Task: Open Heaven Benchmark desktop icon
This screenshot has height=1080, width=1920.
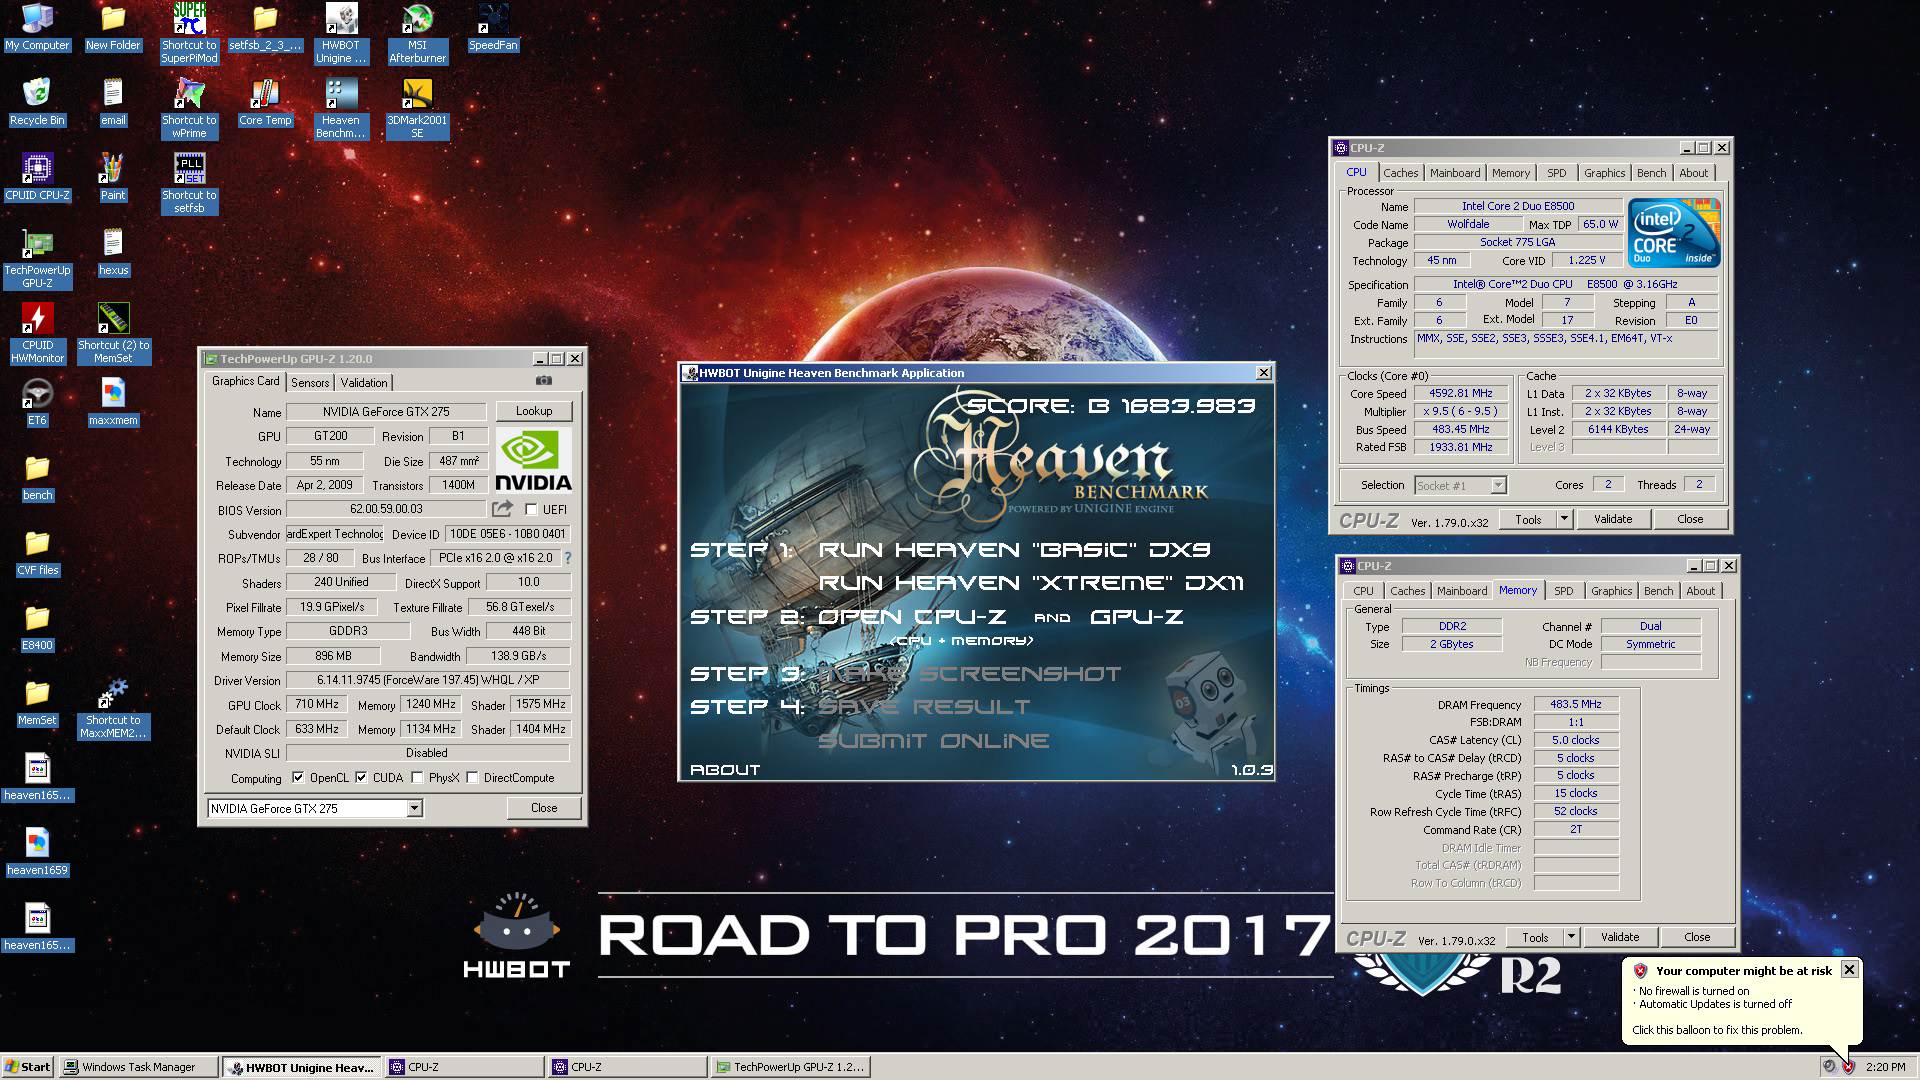Action: 341,108
